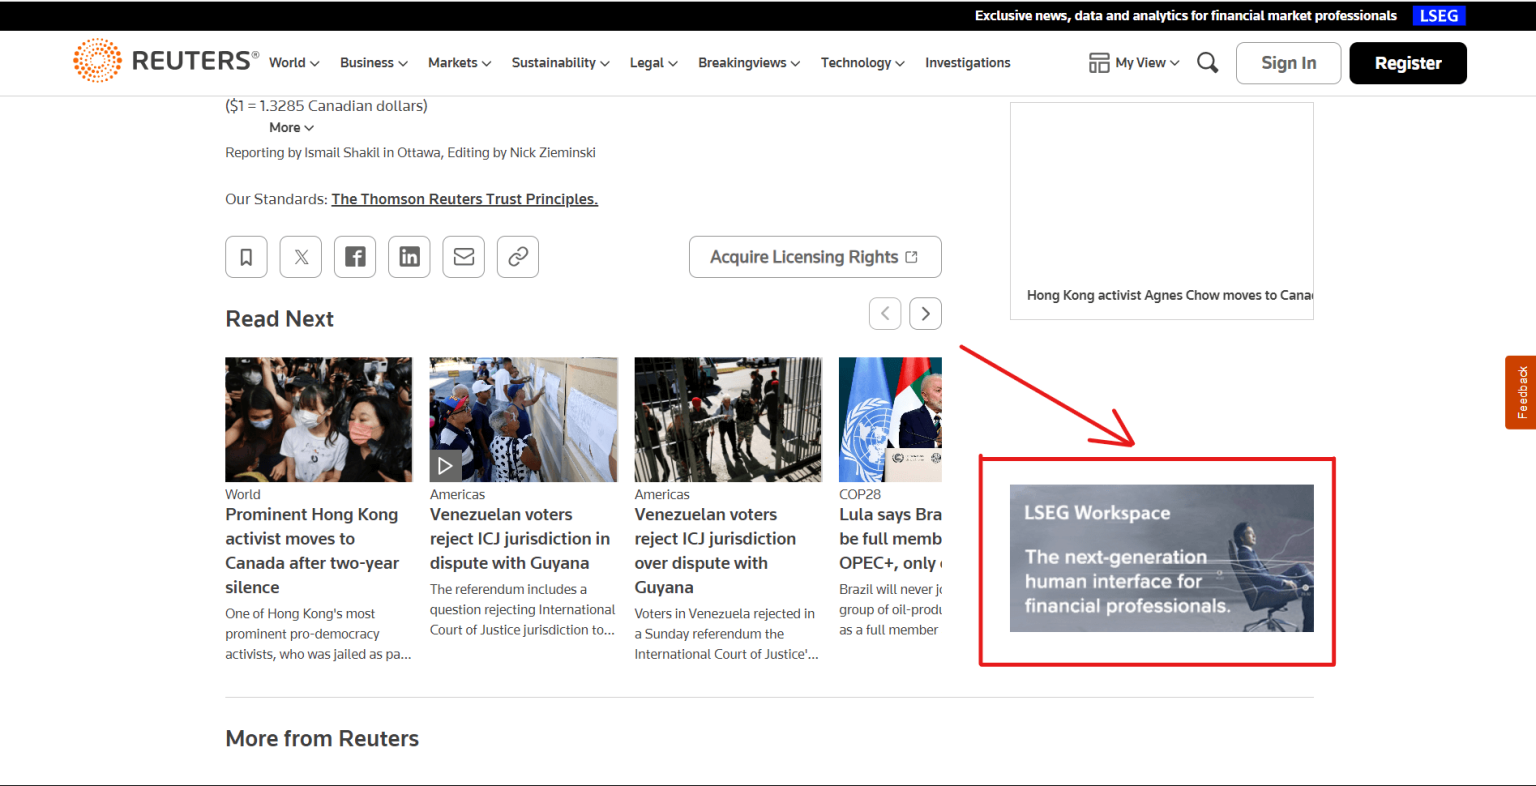
Task: Select the Investigations menu item
Action: [967, 62]
